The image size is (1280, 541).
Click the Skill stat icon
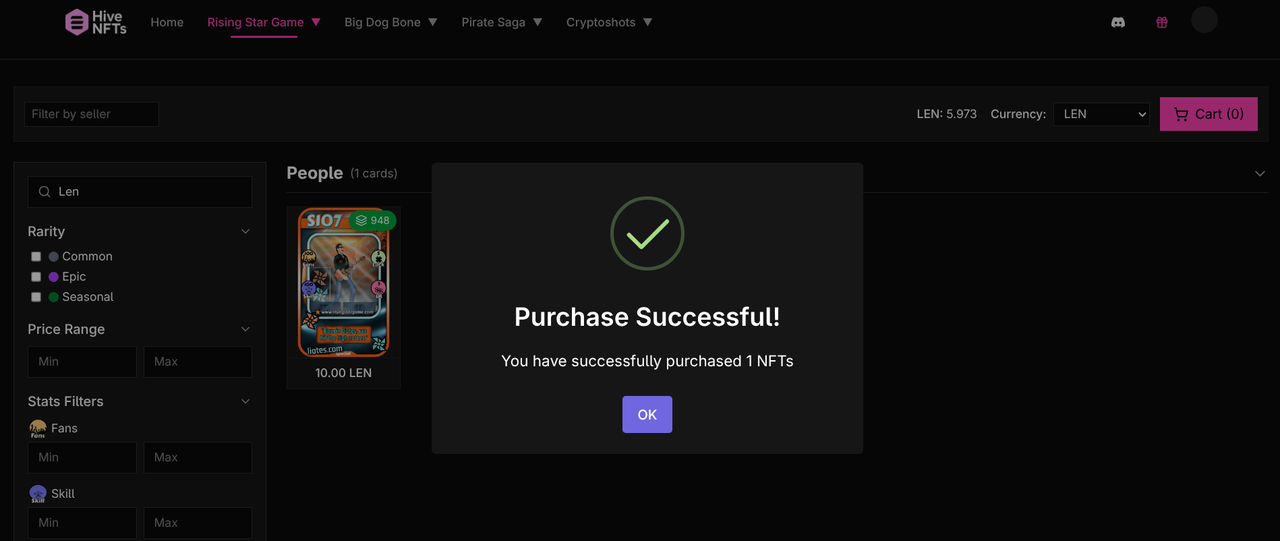pos(38,494)
